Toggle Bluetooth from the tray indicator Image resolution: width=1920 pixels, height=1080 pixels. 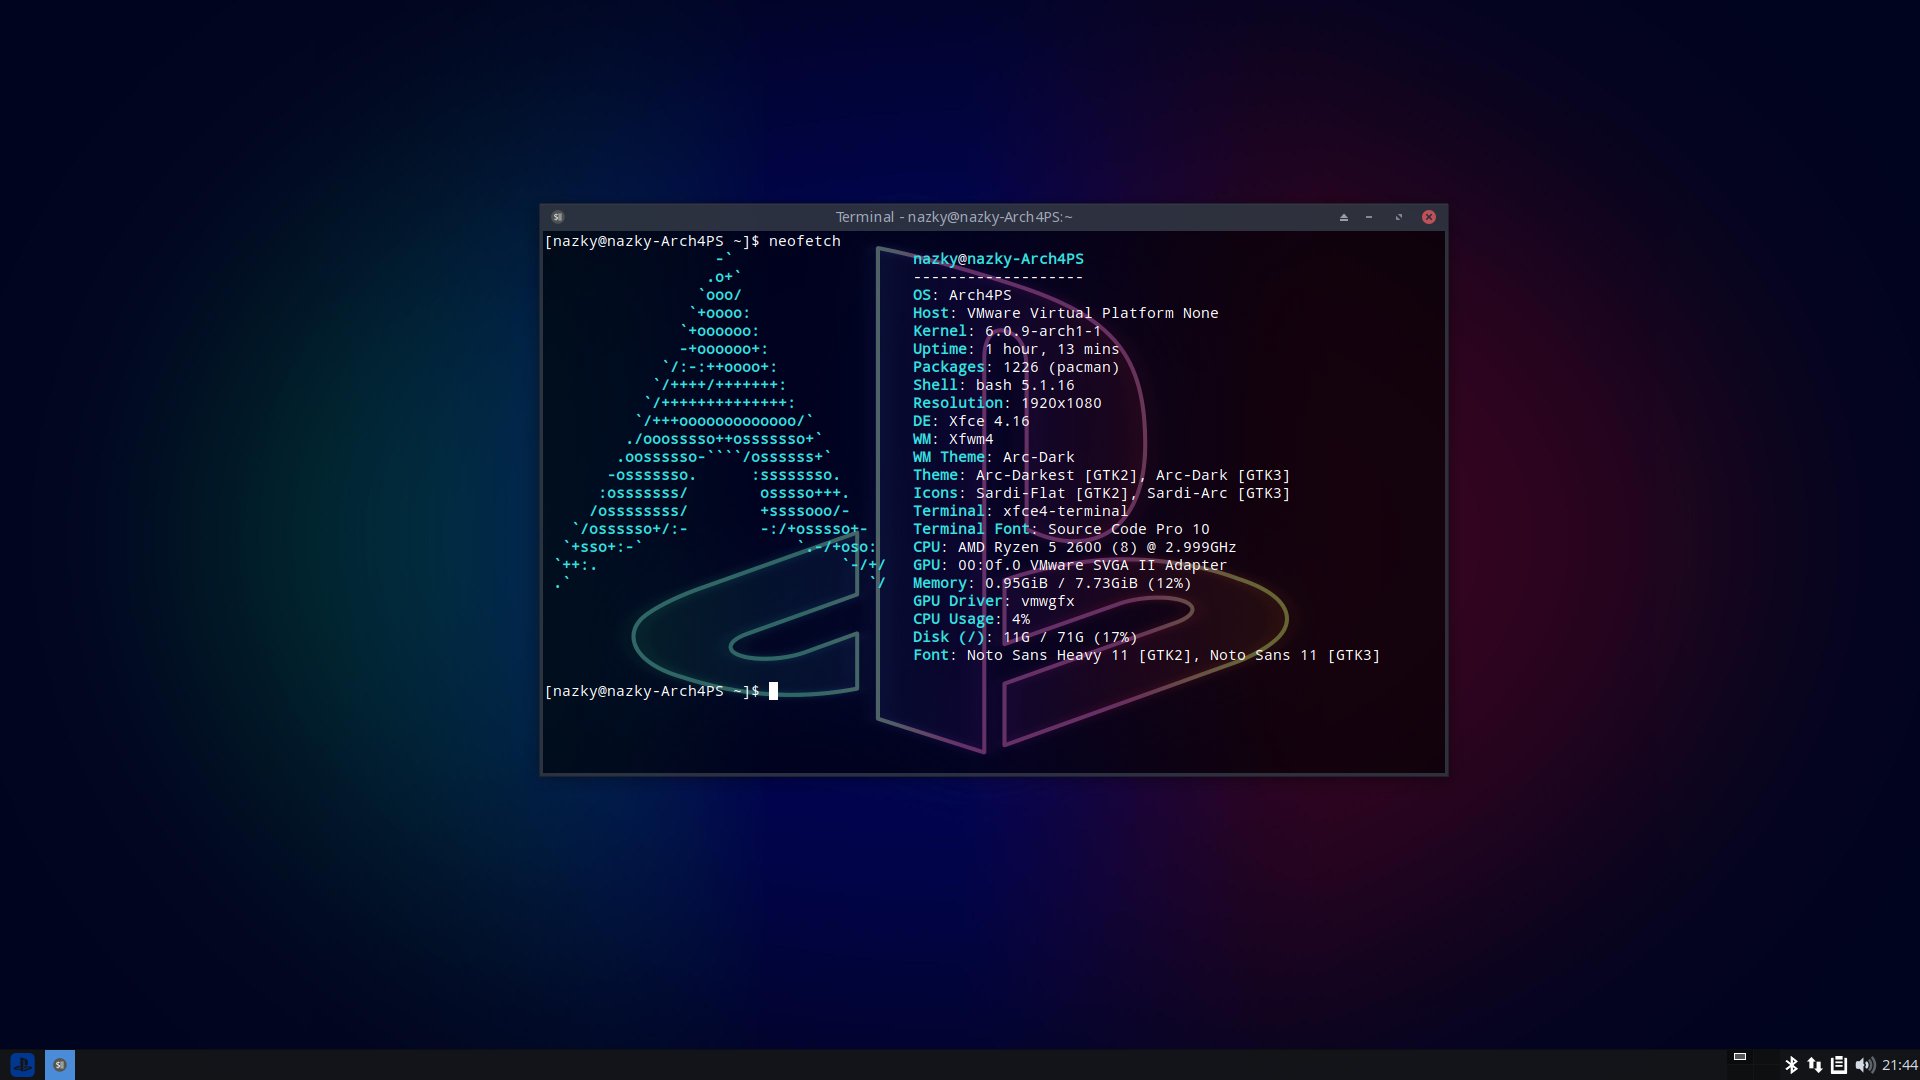click(1791, 1064)
